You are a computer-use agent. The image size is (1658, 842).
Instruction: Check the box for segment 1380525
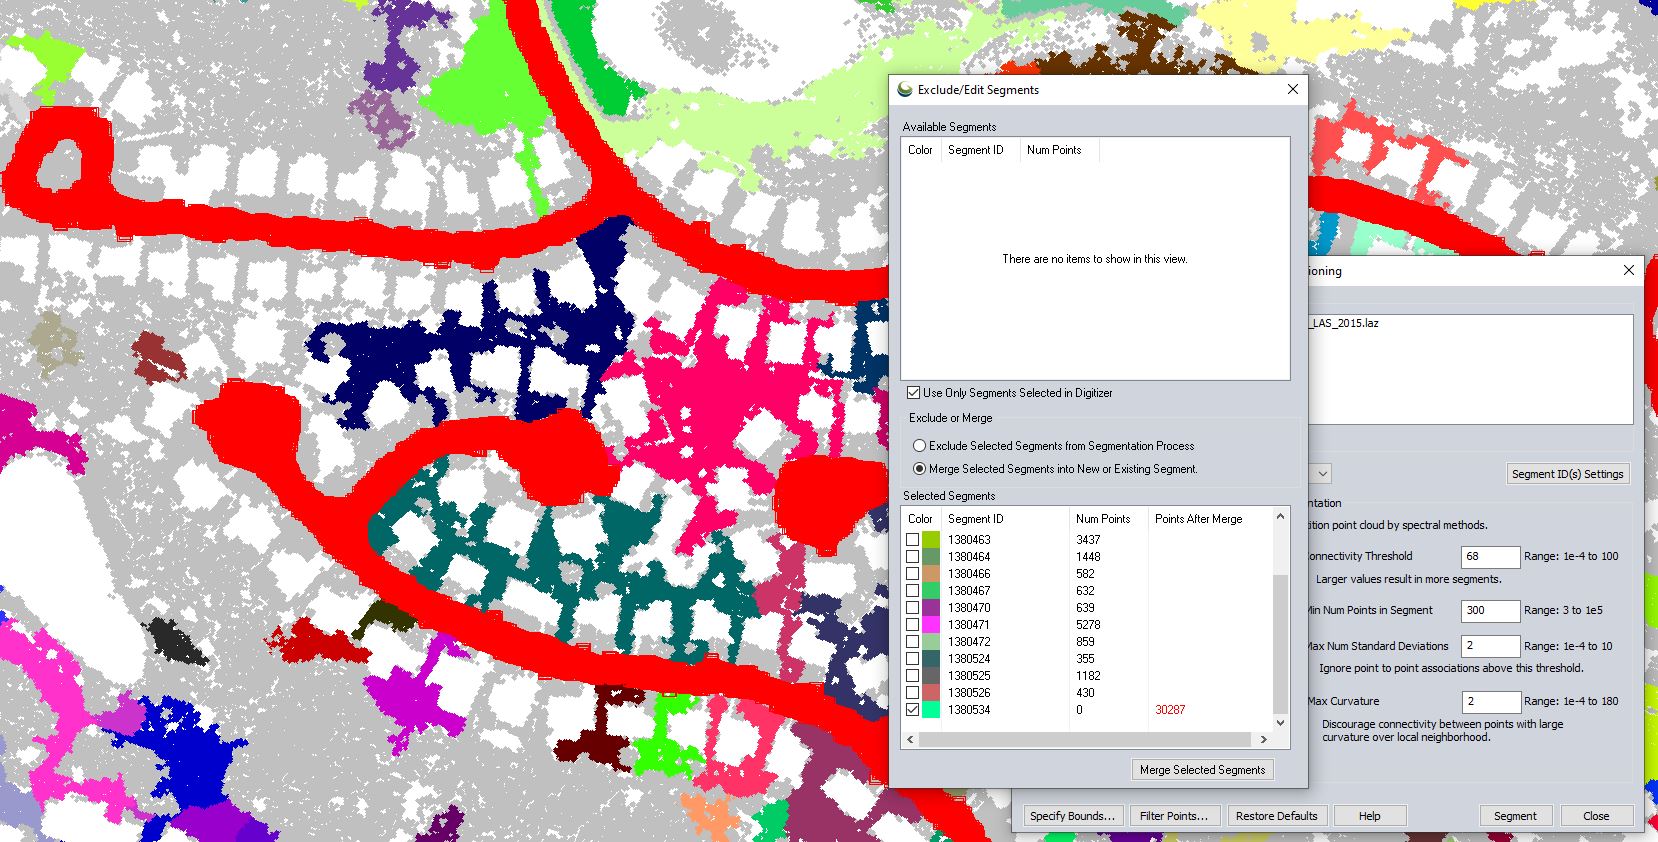(x=912, y=676)
